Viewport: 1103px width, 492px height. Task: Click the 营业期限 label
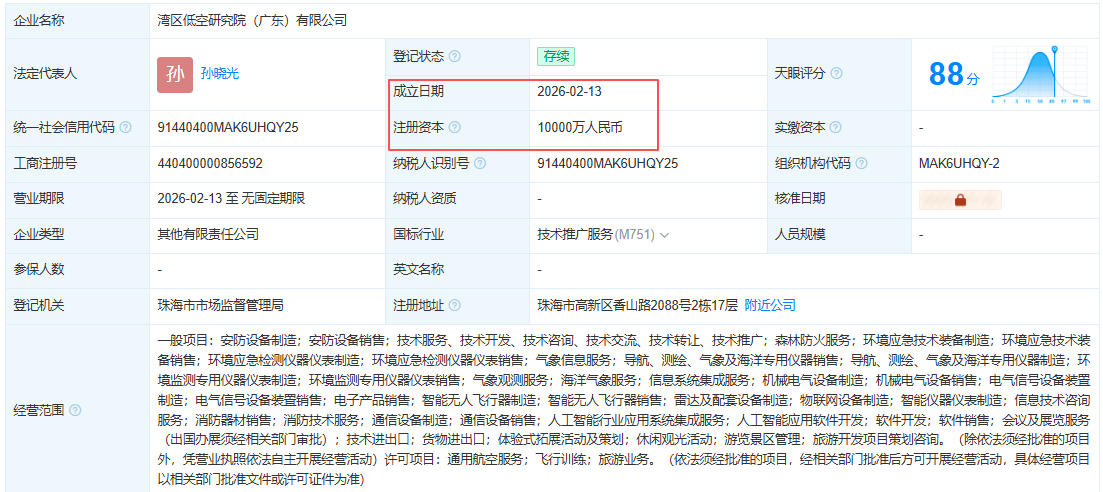pos(39,198)
